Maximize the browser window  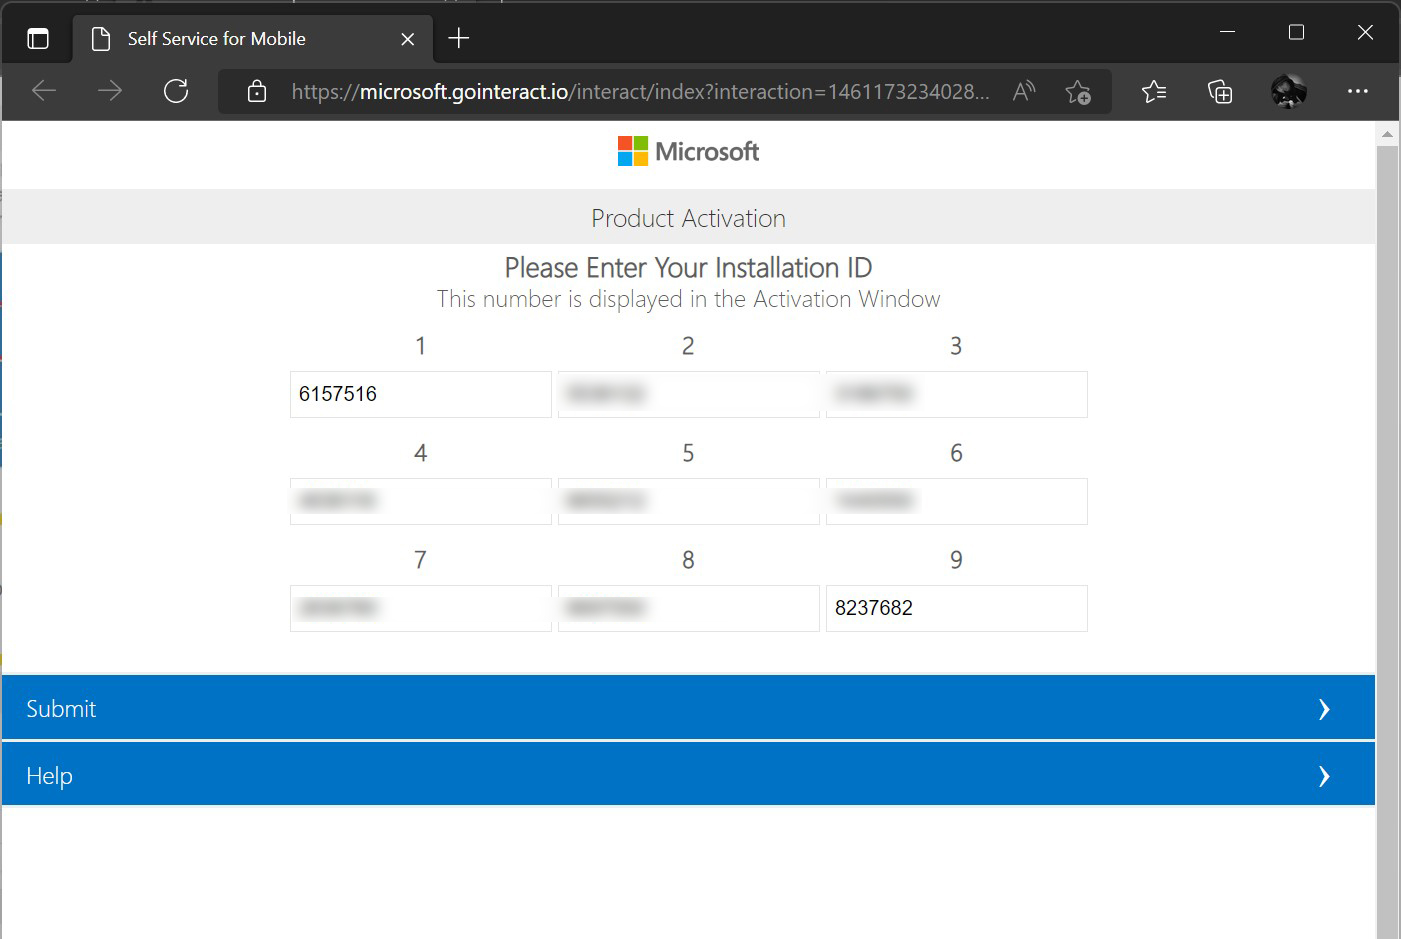pos(1296,32)
